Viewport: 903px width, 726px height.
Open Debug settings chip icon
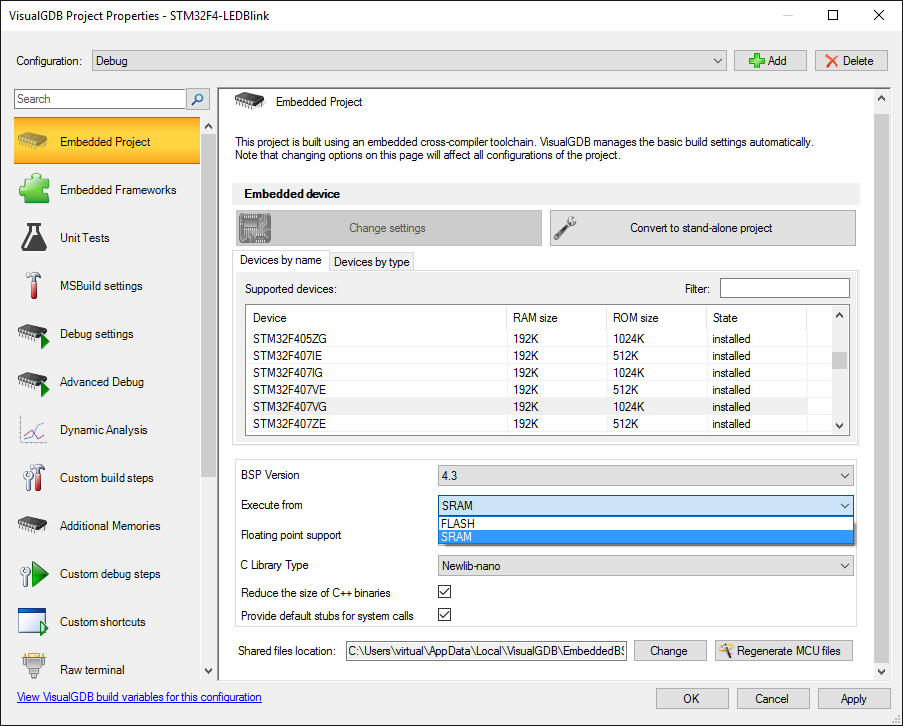coord(33,334)
